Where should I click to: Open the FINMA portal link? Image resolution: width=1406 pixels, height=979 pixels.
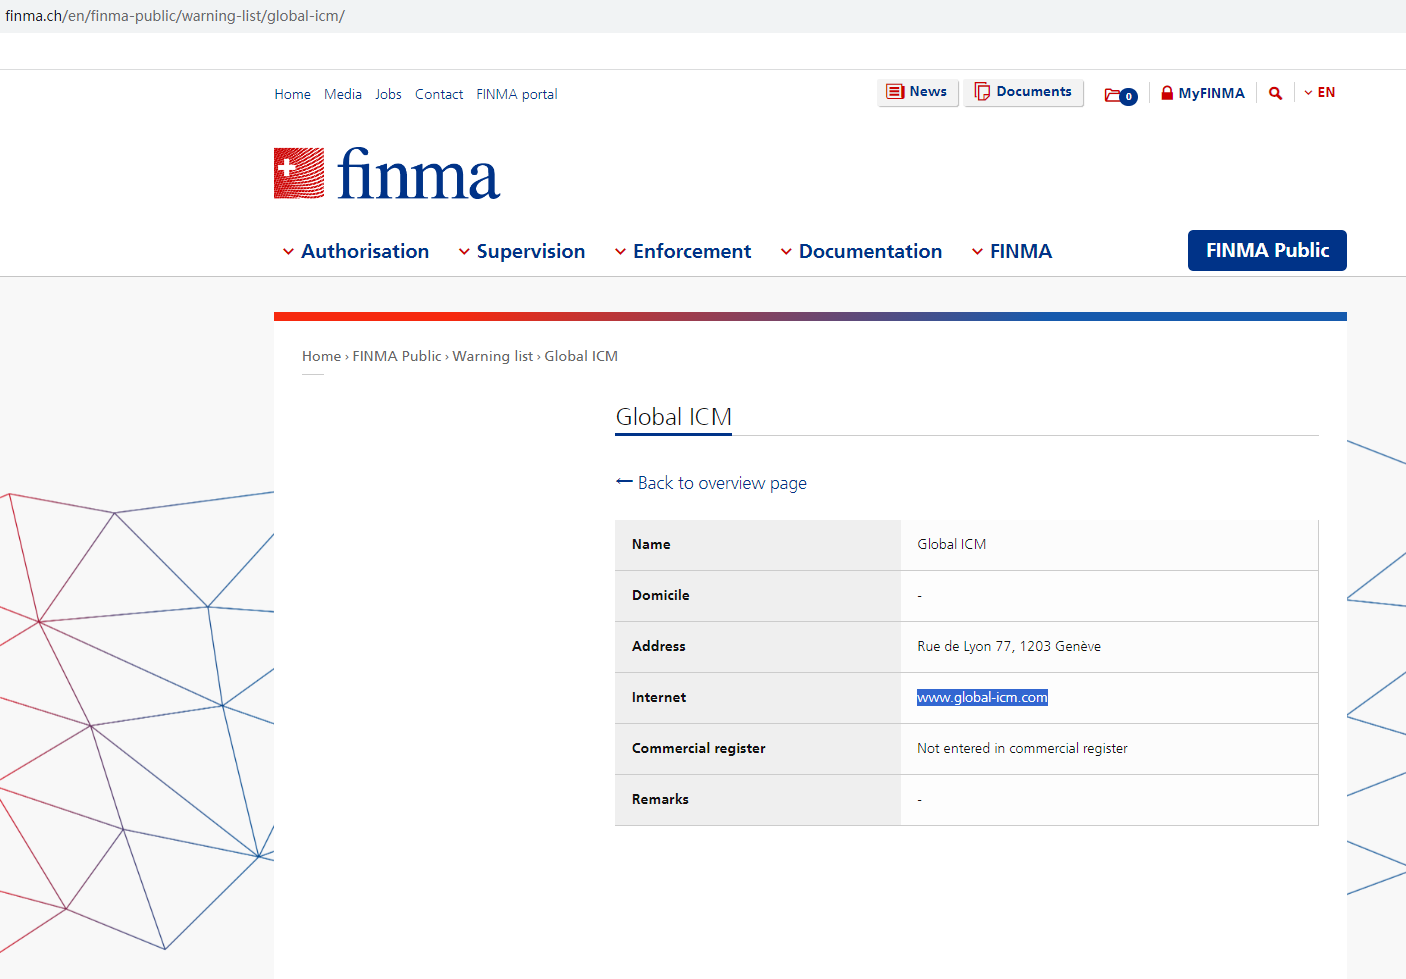pyautogui.click(x=516, y=94)
